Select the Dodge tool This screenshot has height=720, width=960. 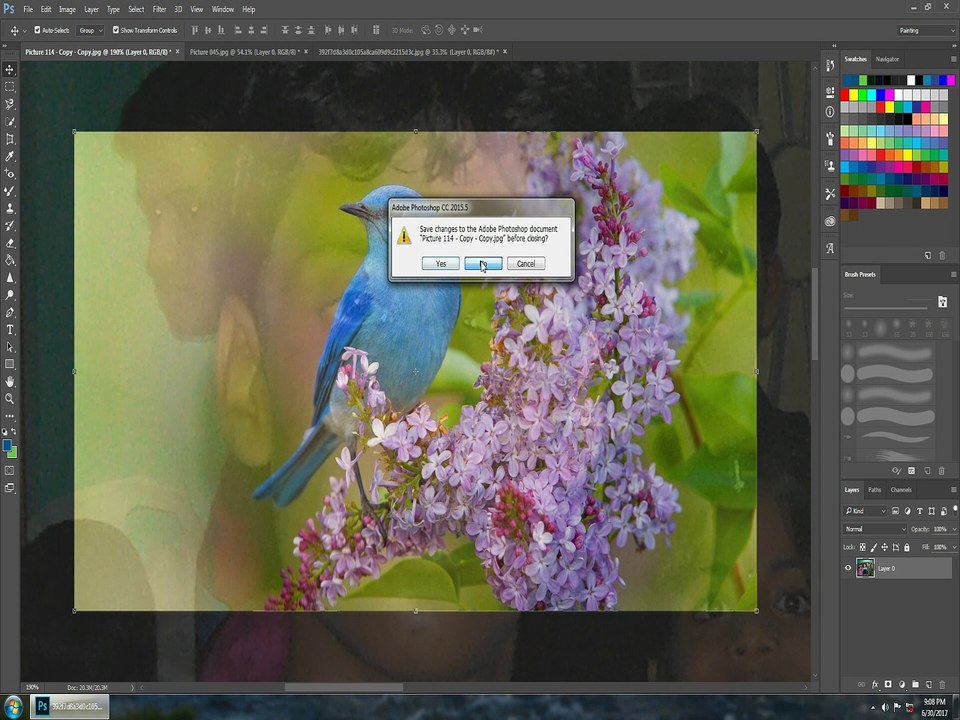10,295
